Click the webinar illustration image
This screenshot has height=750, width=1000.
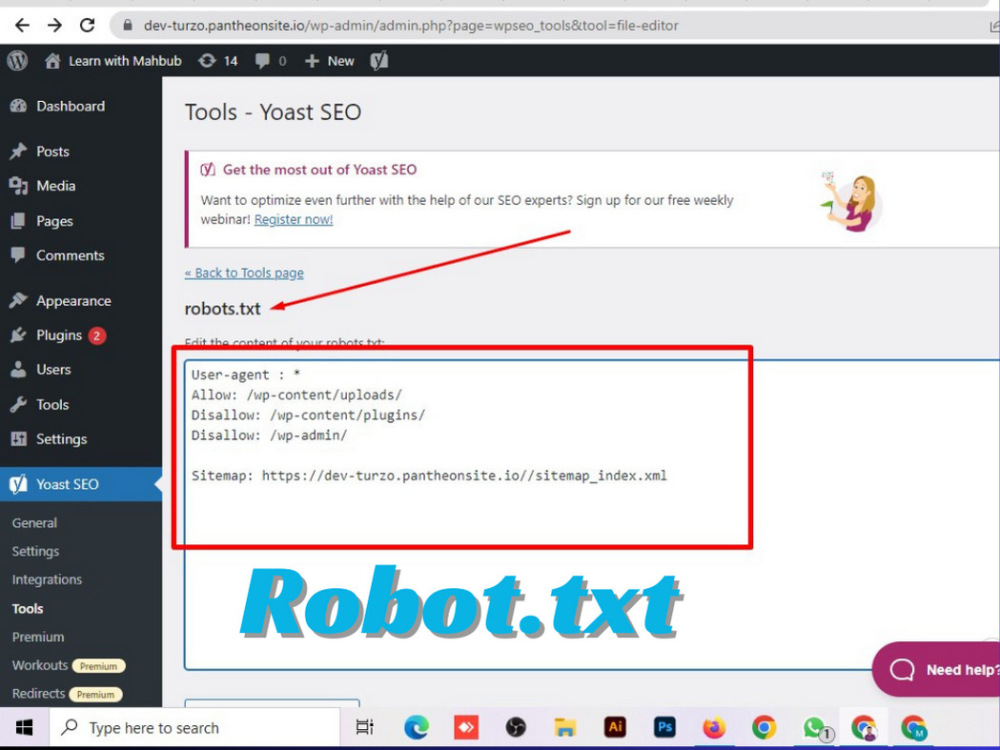[x=851, y=200]
